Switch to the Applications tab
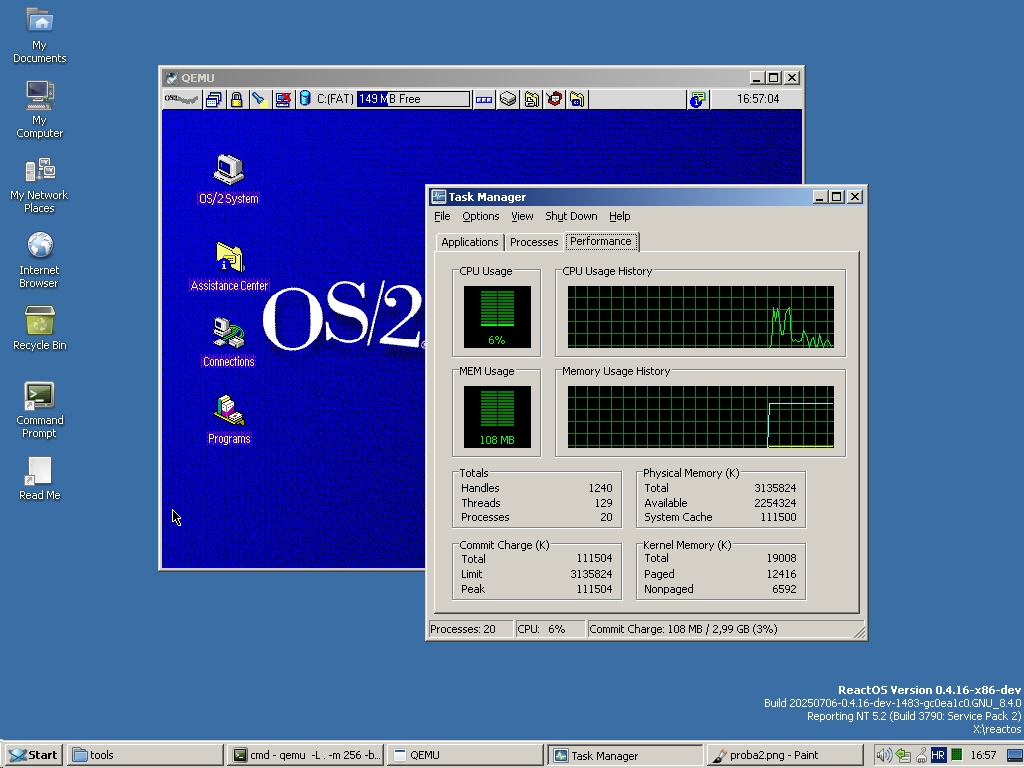The width and height of the screenshot is (1024, 768). [x=469, y=241]
